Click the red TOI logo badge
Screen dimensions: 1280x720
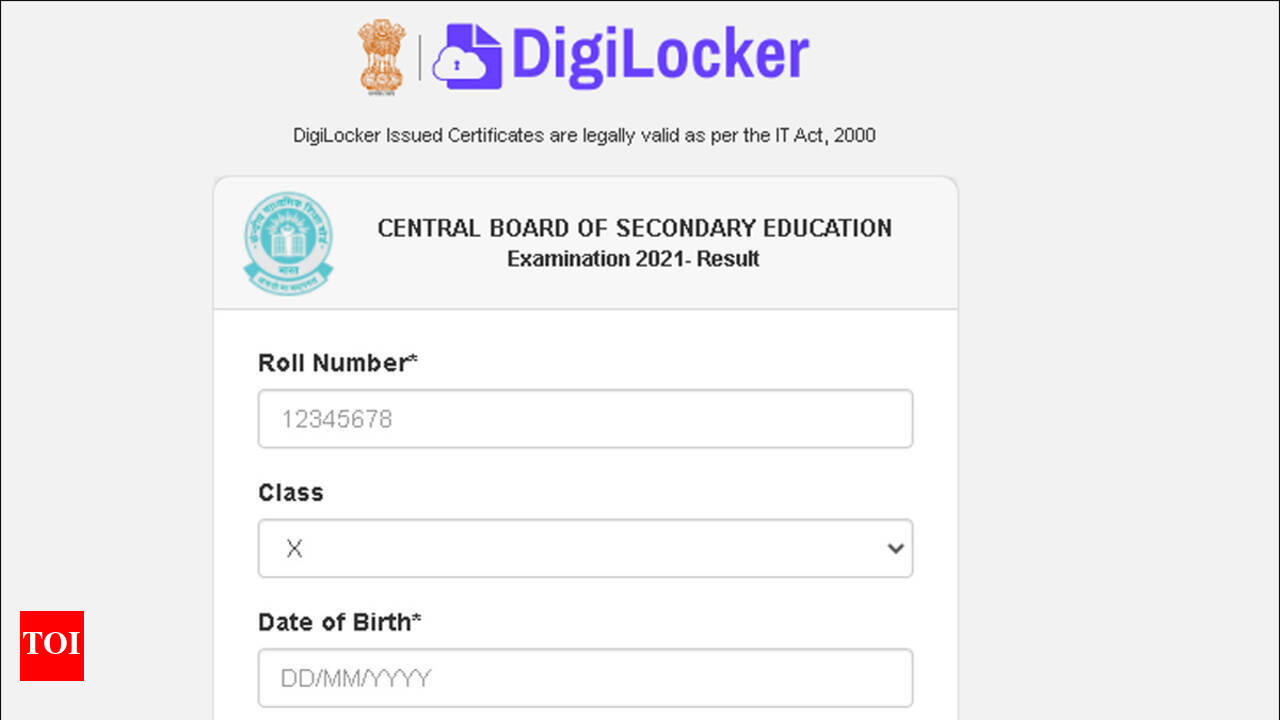[x=52, y=645]
